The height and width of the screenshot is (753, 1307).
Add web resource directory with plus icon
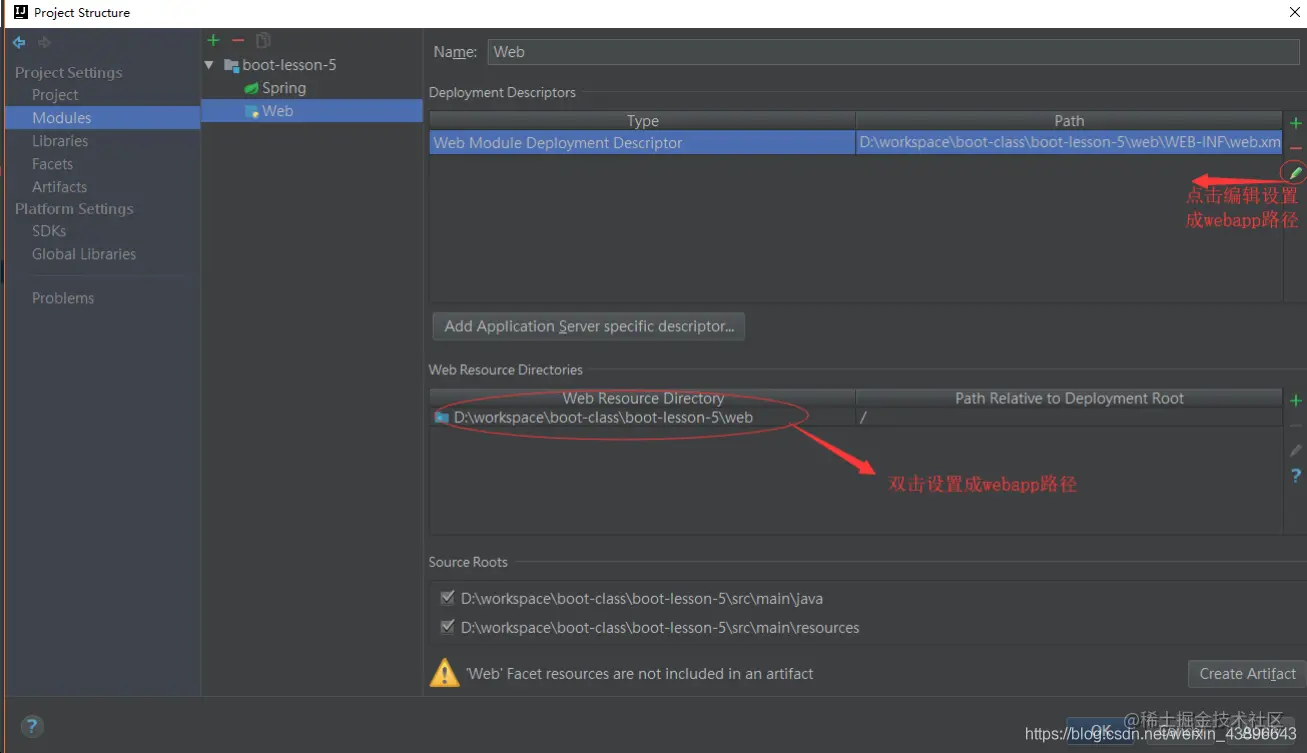pyautogui.click(x=1296, y=401)
